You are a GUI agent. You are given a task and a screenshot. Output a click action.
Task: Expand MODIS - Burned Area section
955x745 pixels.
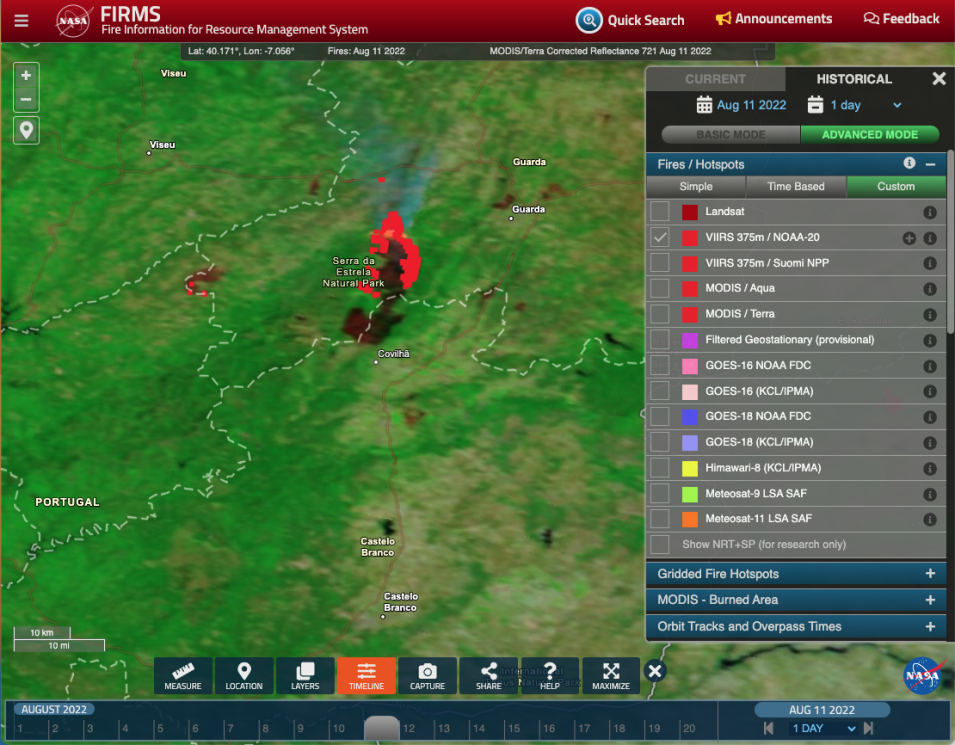[930, 599]
